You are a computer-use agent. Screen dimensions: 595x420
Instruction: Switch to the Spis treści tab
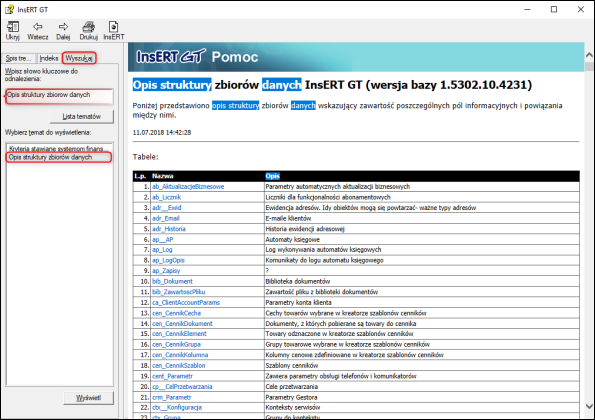[x=18, y=58]
